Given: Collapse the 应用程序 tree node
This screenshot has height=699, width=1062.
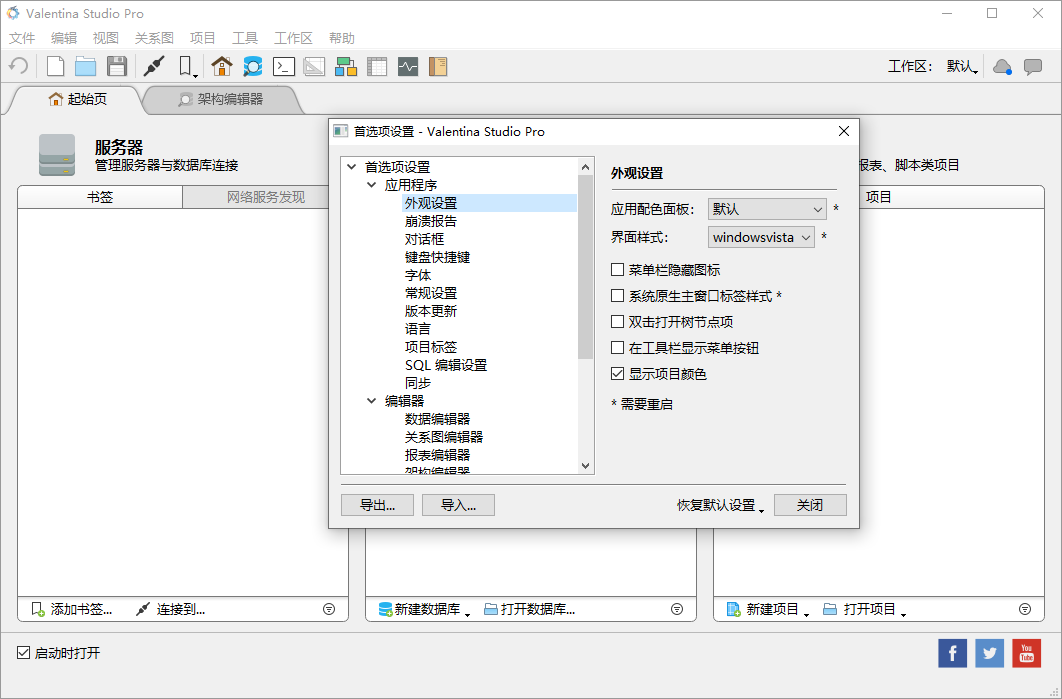Looking at the screenshot, I should tap(371, 185).
